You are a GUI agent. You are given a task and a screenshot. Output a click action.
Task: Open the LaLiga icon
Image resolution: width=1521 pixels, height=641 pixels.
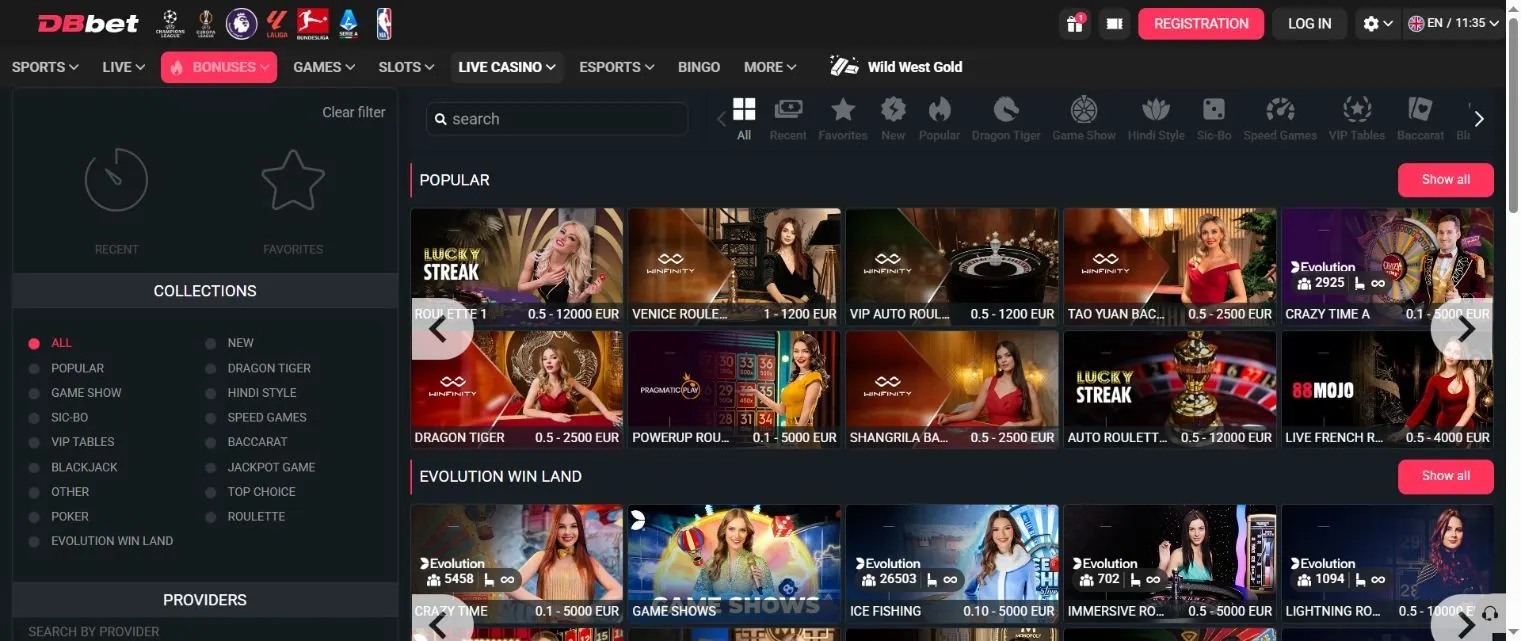[x=277, y=23]
